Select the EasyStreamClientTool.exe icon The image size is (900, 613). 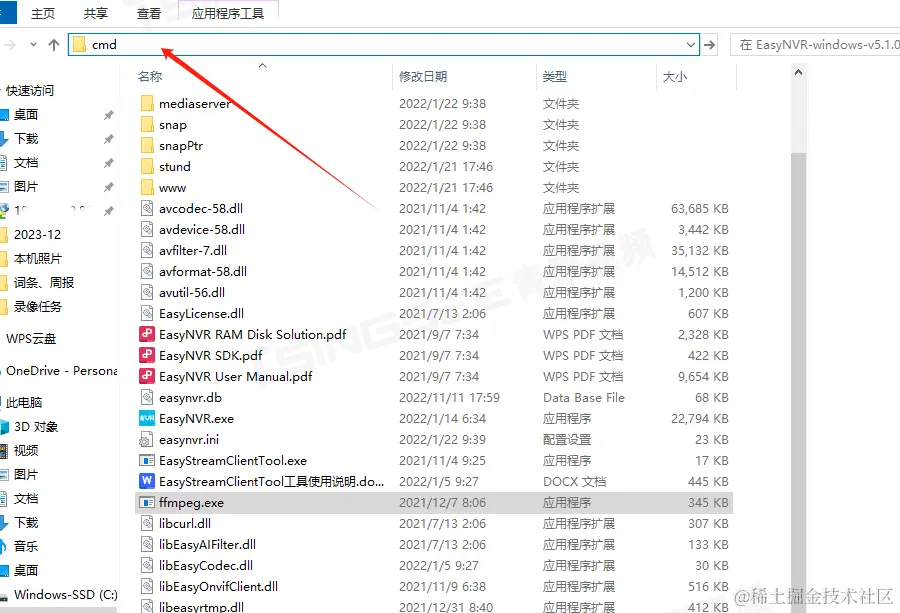click(147, 460)
